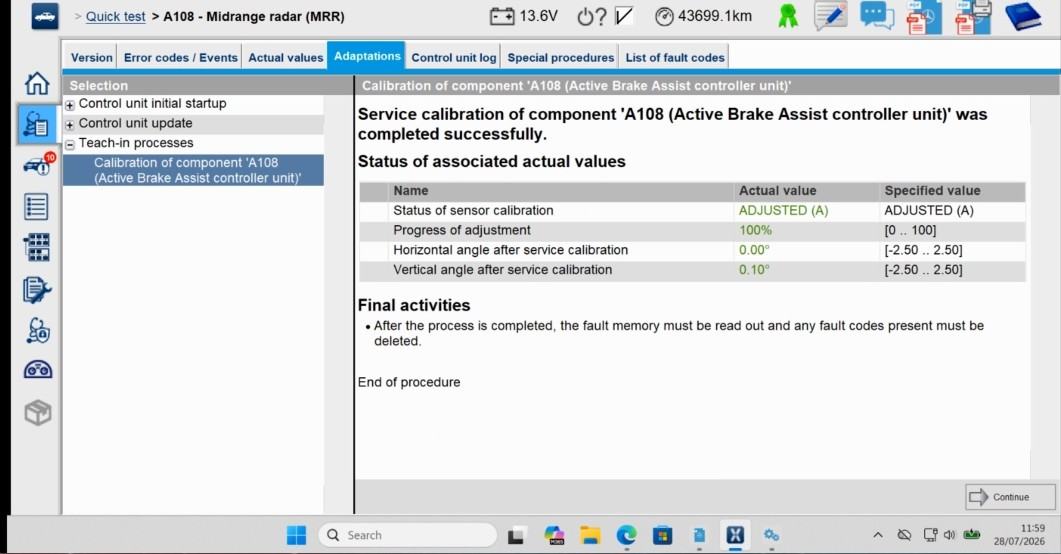The height and width of the screenshot is (554, 1061).
Task: Click the 'Name' column header
Action: click(x=410, y=191)
